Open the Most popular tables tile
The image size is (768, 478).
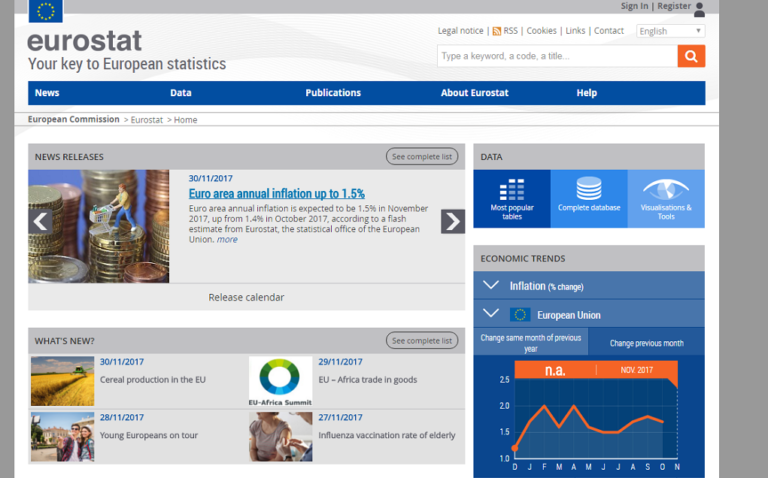click(512, 199)
